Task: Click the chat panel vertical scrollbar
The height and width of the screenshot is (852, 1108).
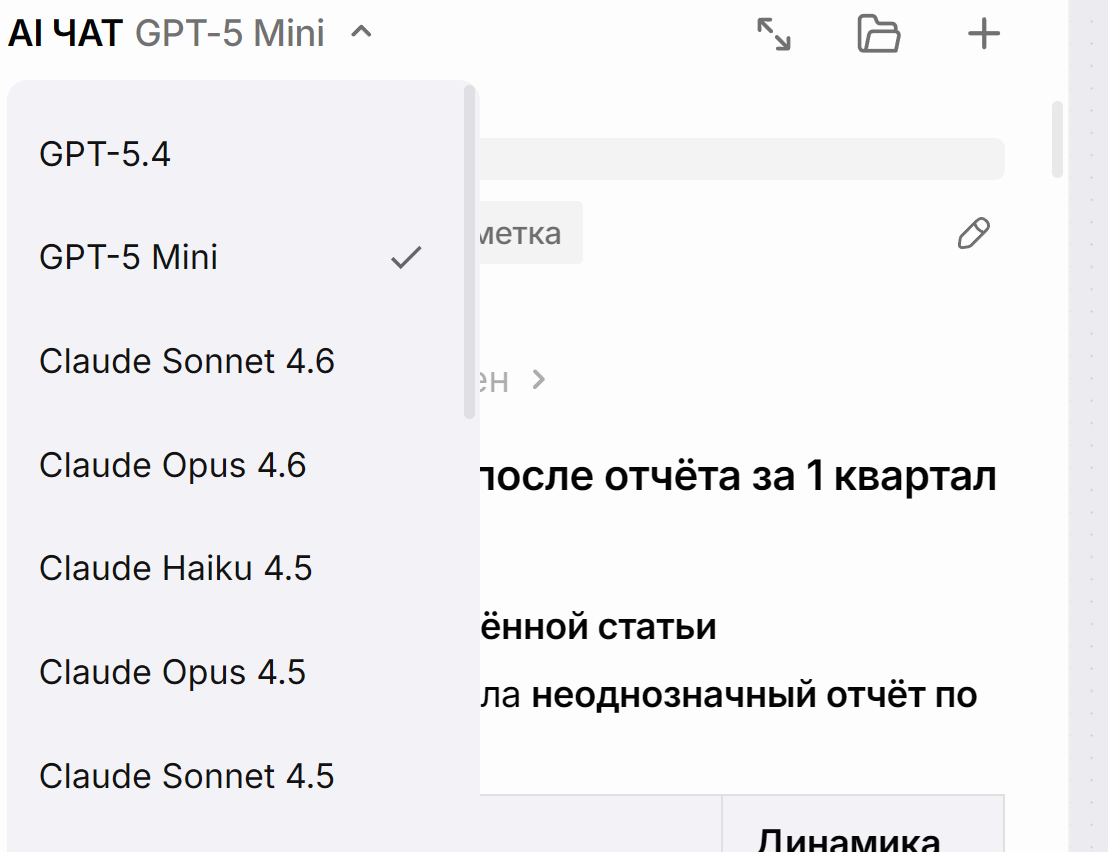Action: 1057,139
